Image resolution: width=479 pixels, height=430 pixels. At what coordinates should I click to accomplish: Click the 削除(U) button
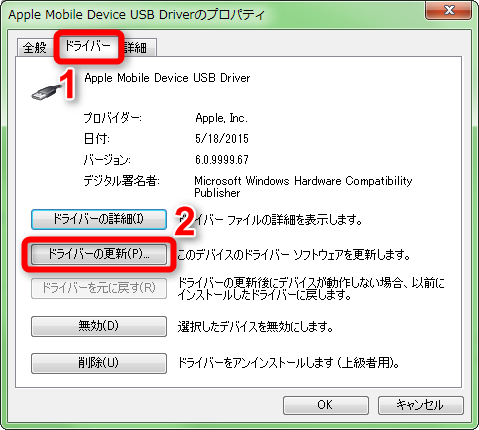(99, 363)
